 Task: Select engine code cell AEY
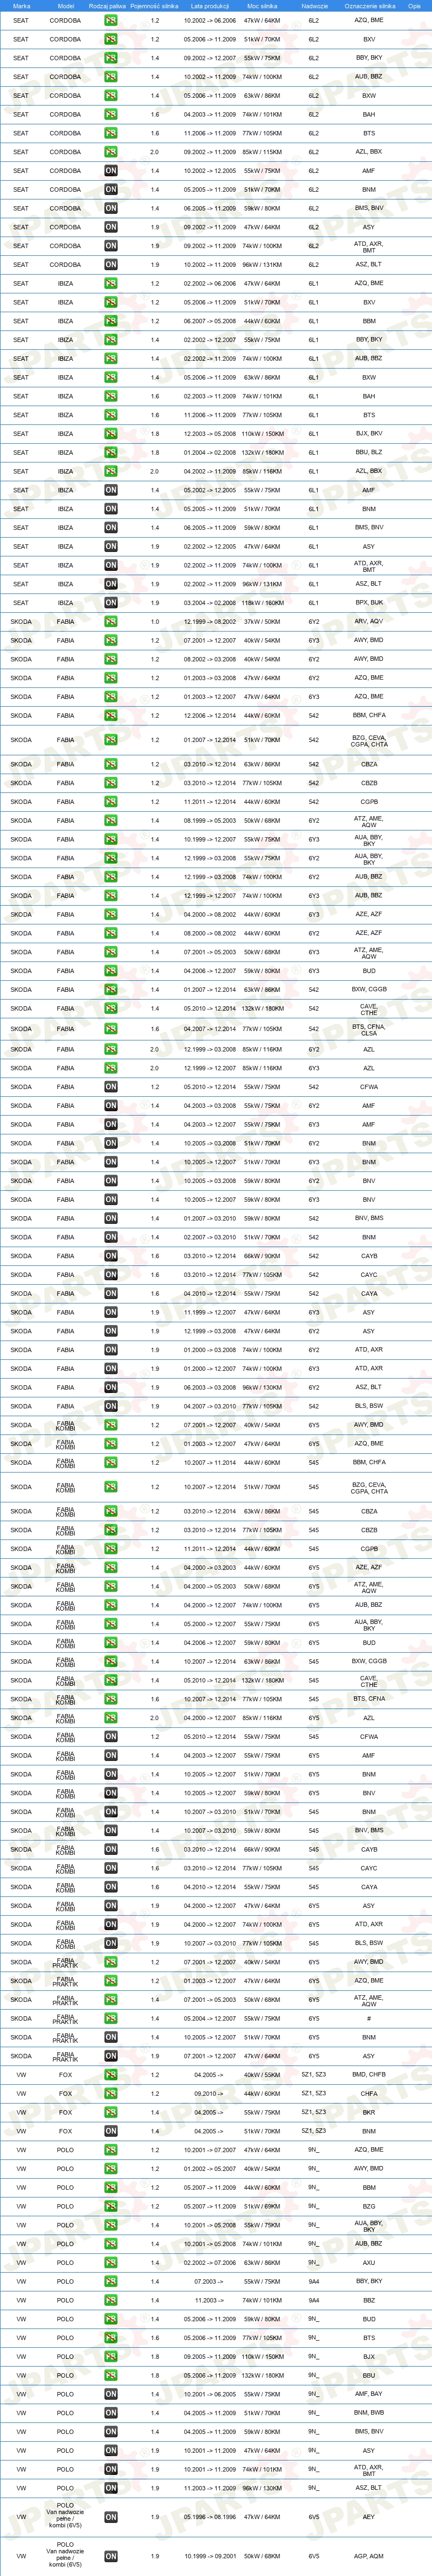tap(369, 2517)
